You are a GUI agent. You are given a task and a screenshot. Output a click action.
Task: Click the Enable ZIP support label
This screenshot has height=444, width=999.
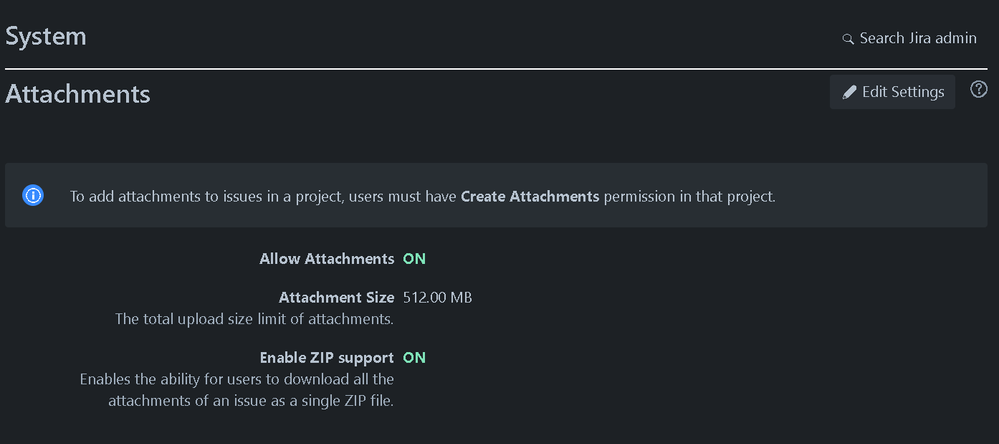point(327,357)
